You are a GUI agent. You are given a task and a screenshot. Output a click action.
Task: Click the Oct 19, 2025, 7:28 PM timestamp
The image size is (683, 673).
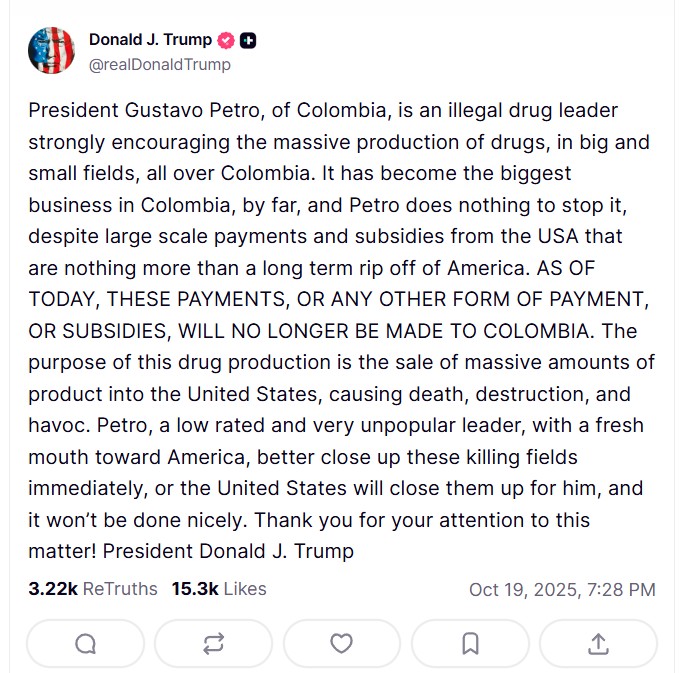click(562, 590)
